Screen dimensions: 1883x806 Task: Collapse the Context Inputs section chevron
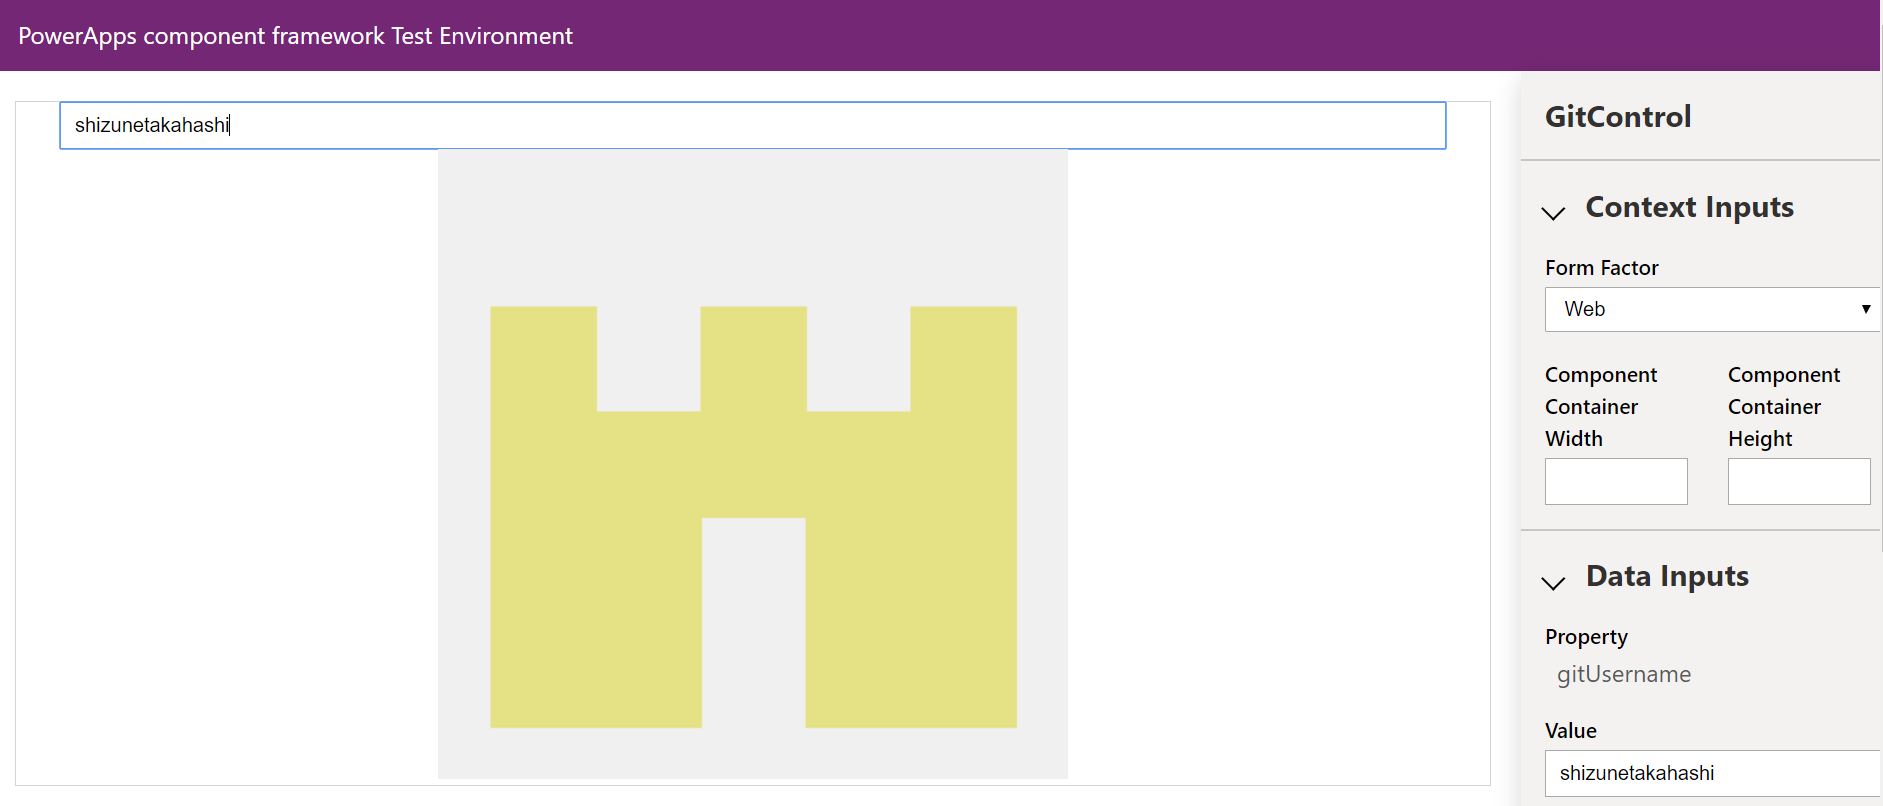[1553, 213]
